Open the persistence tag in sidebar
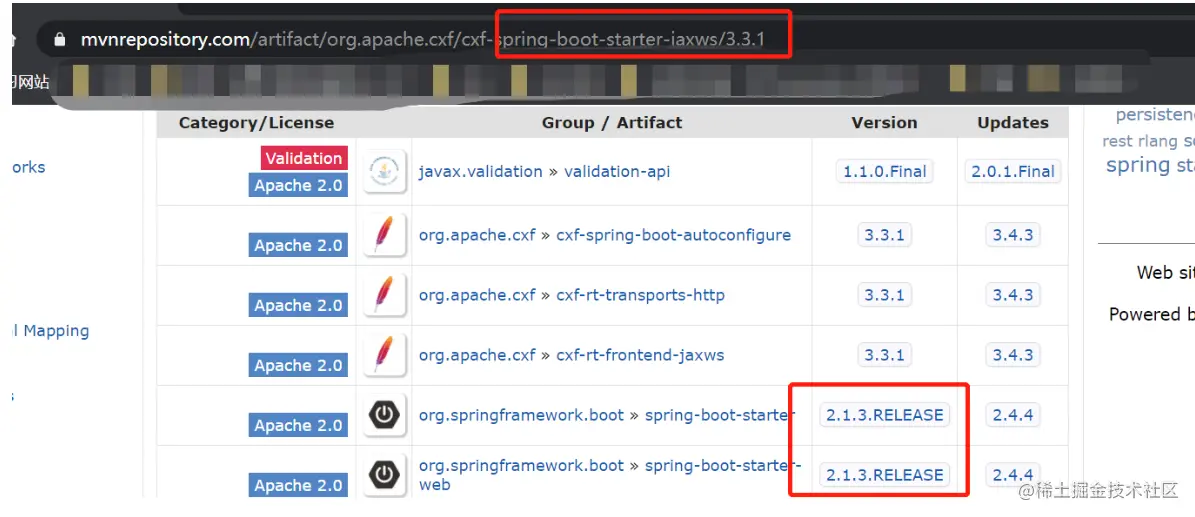Image resolution: width=1195 pixels, height=517 pixels. [x=1155, y=115]
